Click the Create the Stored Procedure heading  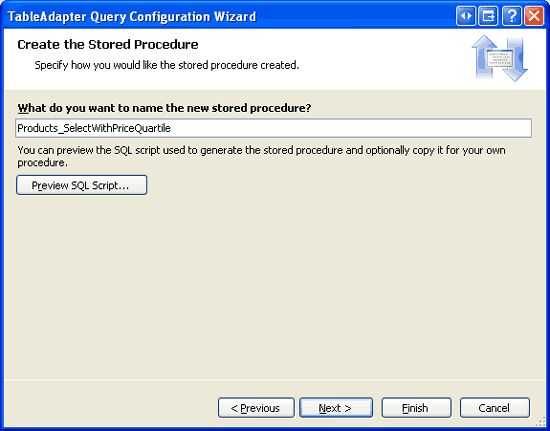pos(108,45)
